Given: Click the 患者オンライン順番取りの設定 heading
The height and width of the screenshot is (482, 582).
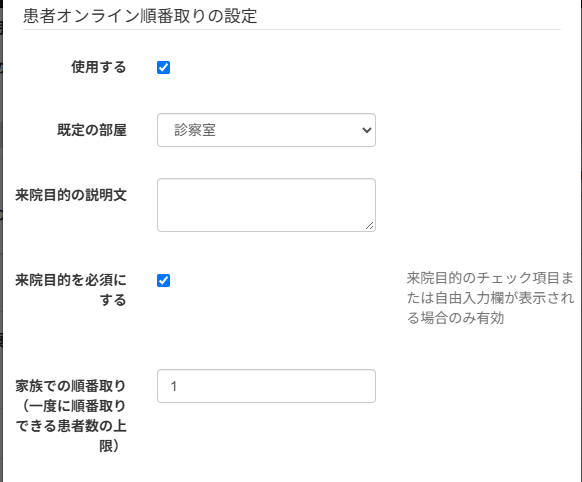Looking at the screenshot, I should [140, 16].
